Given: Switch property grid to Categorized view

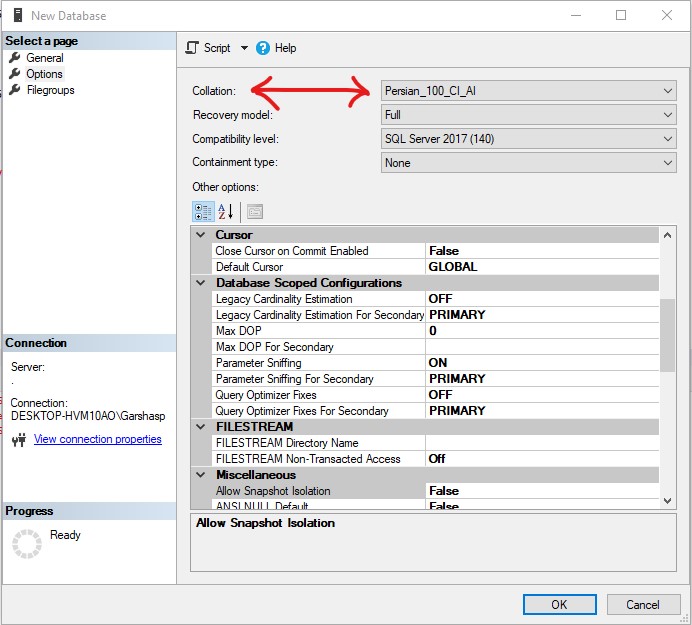Looking at the screenshot, I should (x=202, y=211).
